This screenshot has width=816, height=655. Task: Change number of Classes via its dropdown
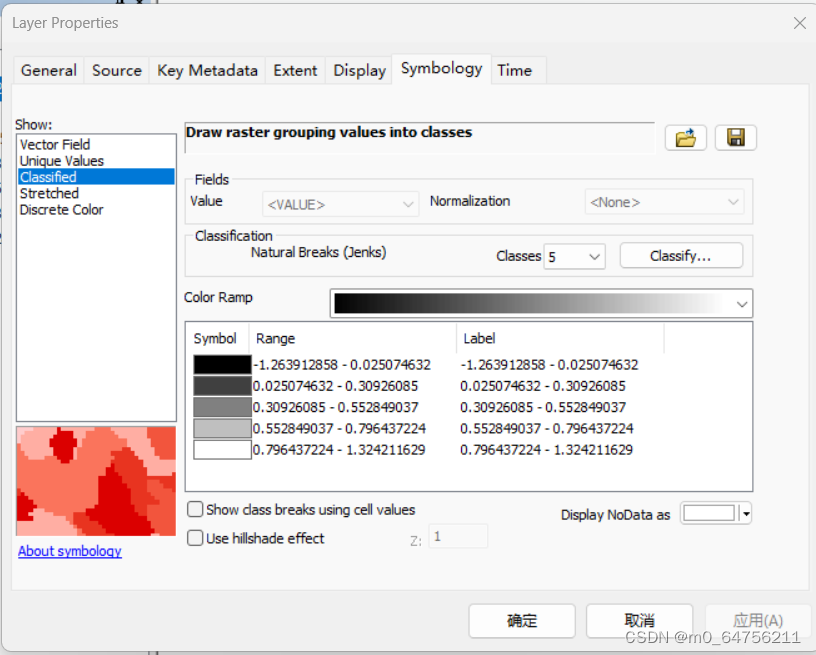coord(594,256)
